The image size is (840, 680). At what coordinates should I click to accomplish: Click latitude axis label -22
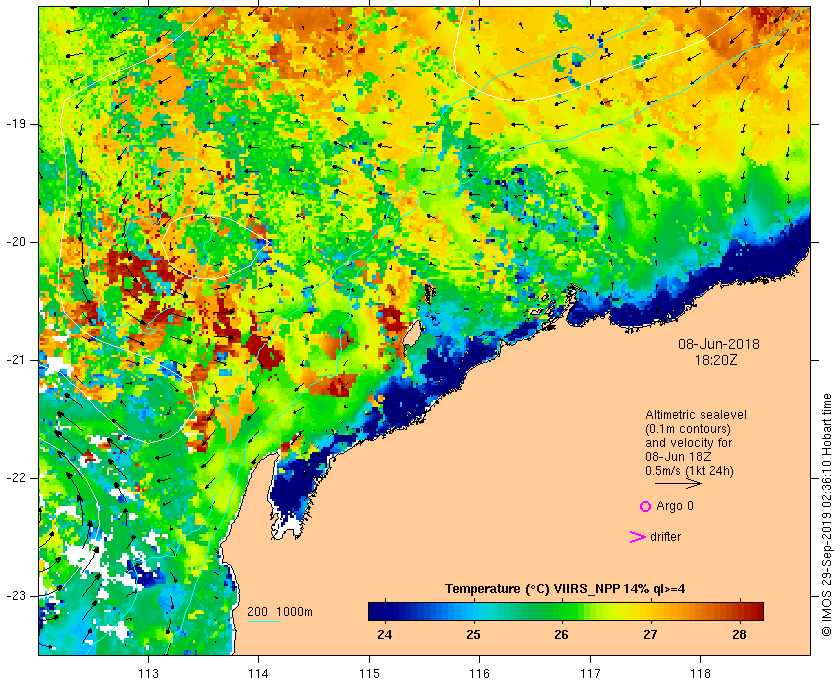(16, 478)
